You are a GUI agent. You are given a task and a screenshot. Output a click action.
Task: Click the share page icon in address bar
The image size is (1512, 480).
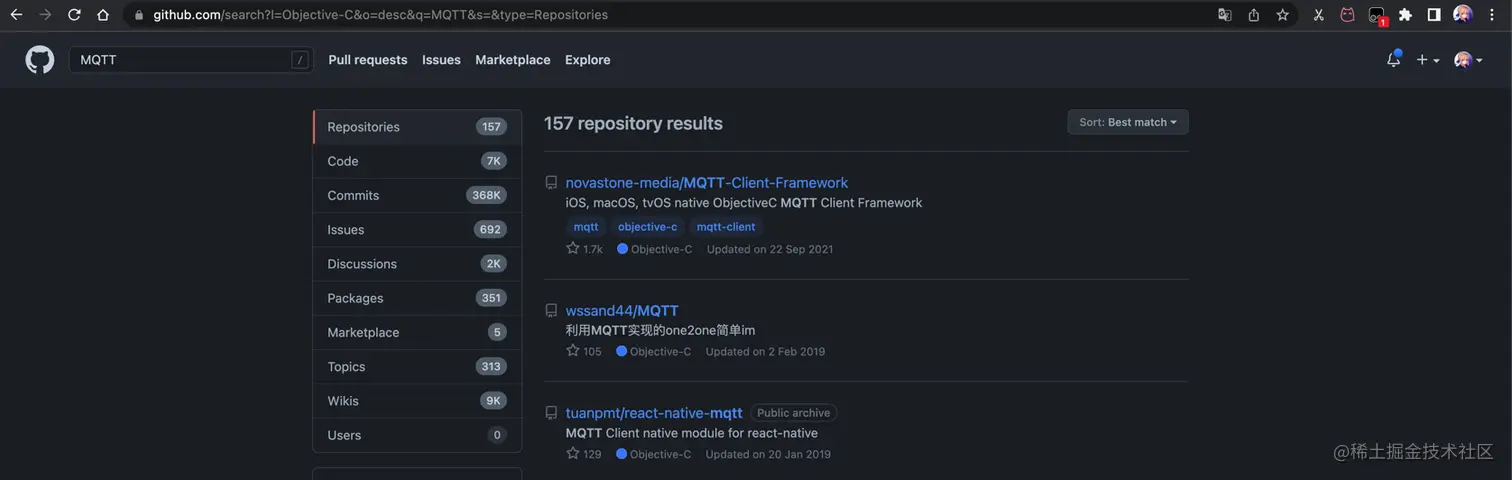1254,15
